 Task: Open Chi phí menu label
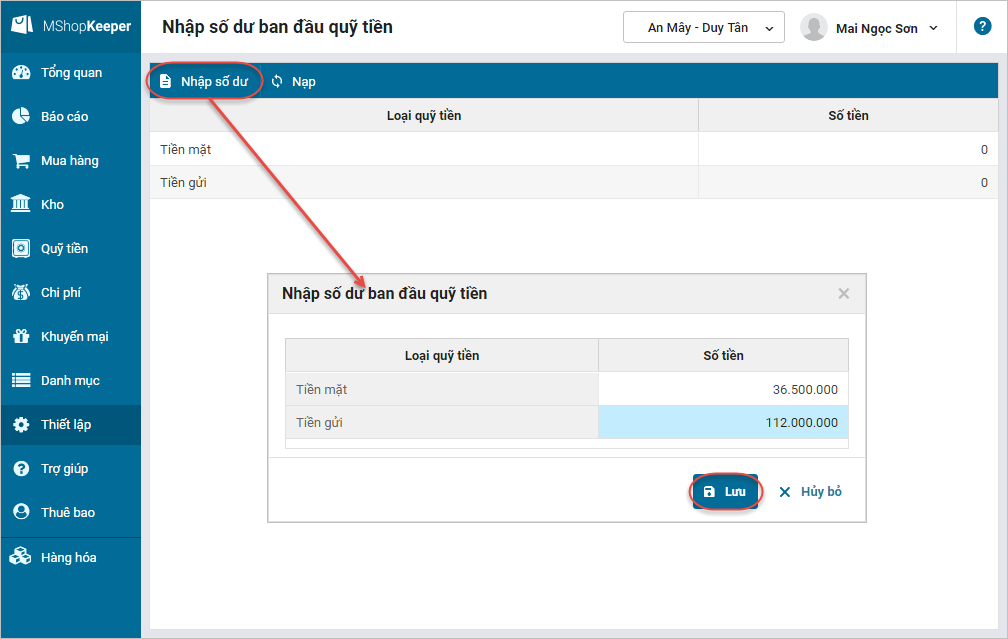pos(60,292)
